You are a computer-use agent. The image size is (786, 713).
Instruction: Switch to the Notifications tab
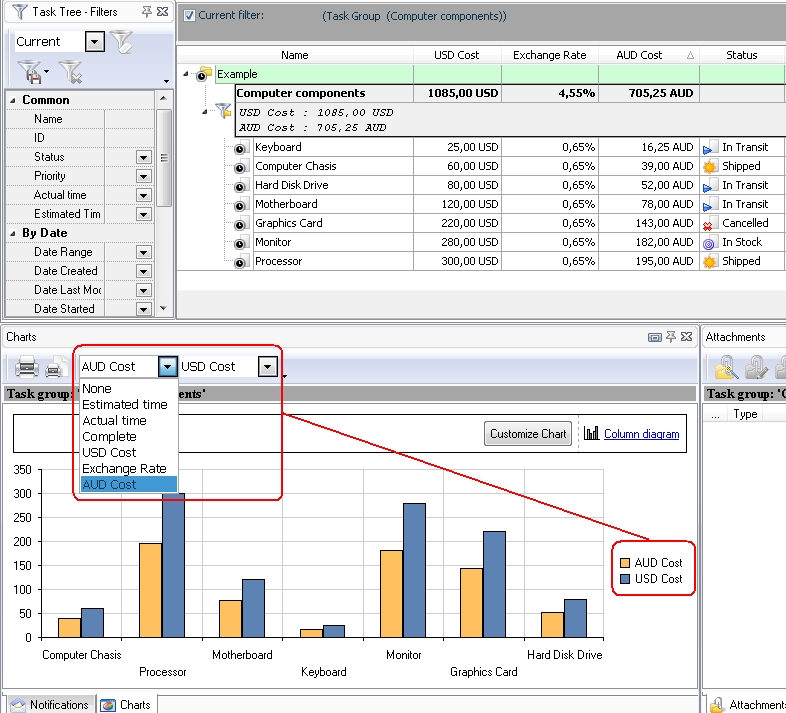pos(49,704)
